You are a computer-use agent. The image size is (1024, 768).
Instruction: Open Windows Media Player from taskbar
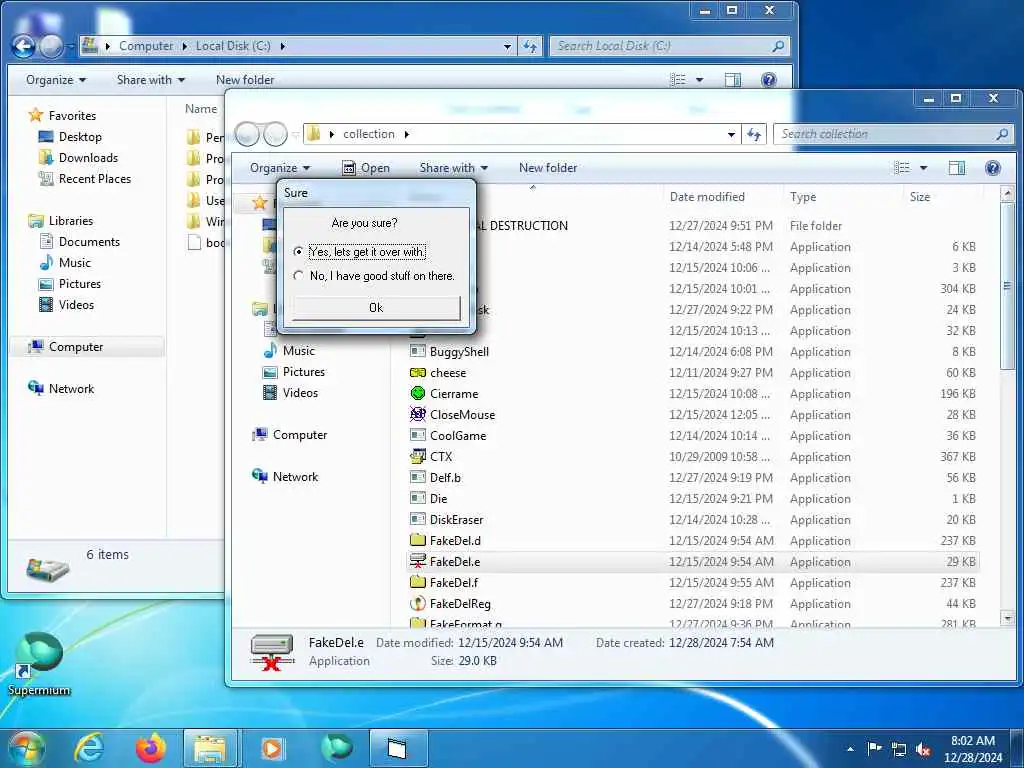[x=272, y=748]
